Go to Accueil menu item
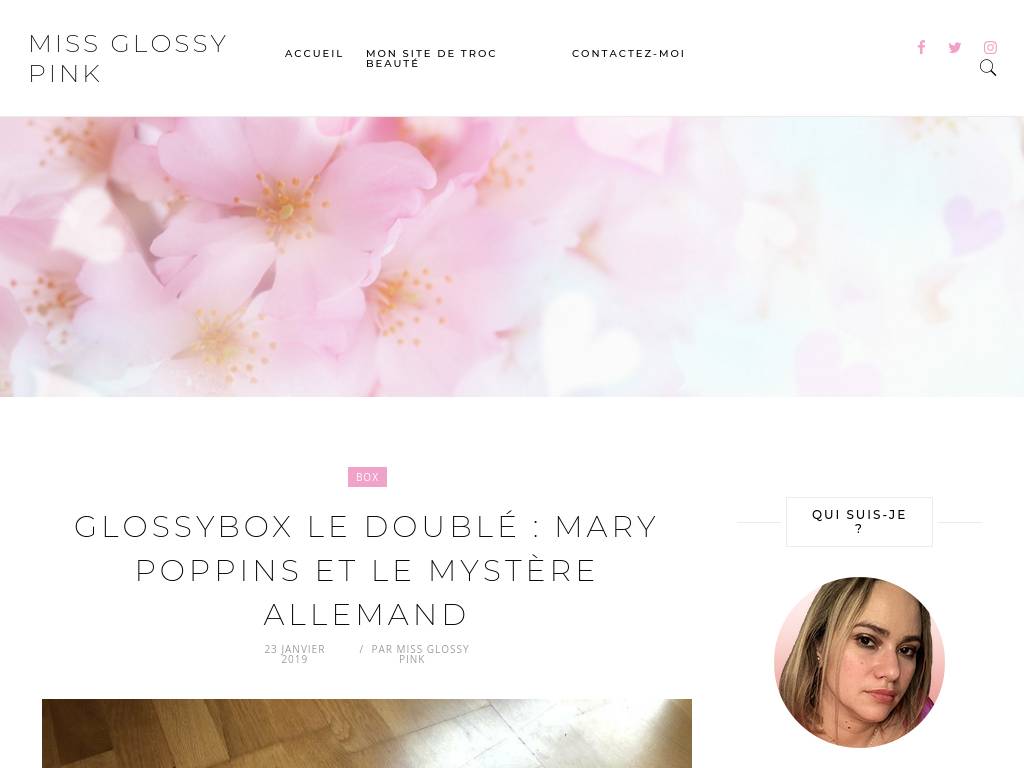This screenshot has width=1024, height=768. pos(314,54)
